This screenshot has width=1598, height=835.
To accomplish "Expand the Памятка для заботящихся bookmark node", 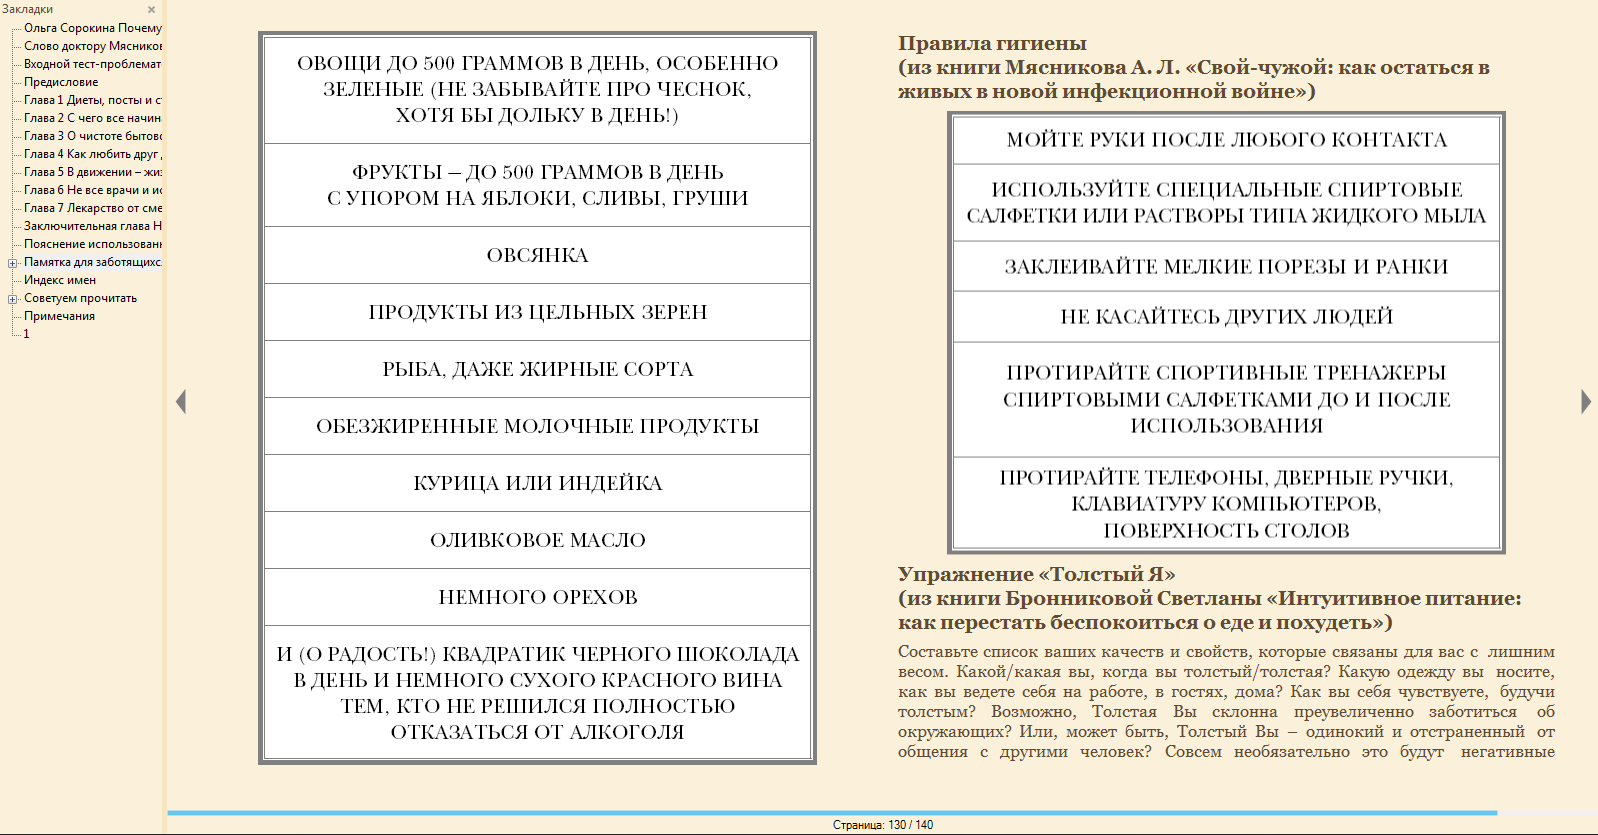I will pos(13,263).
